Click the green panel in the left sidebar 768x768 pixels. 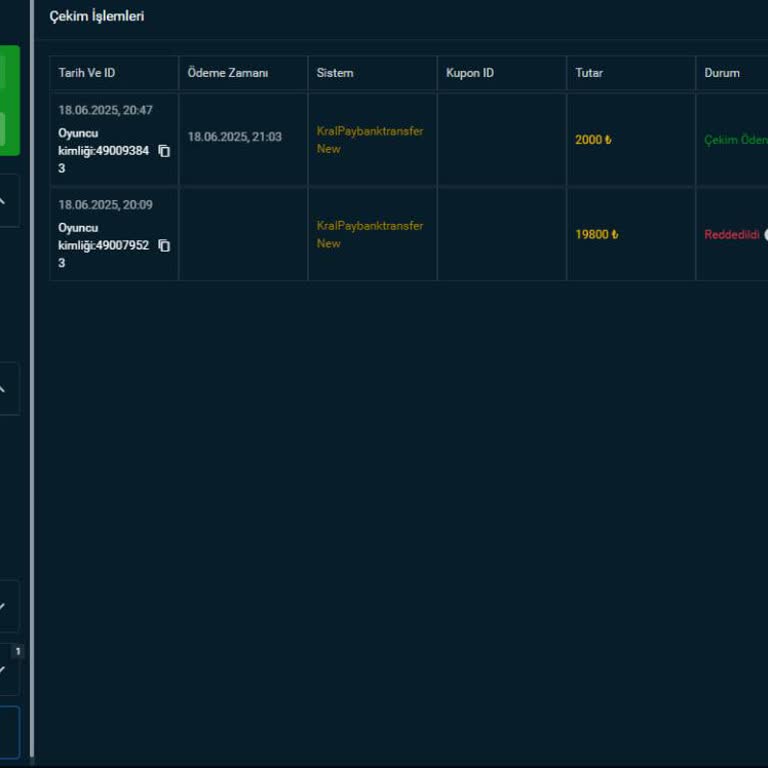click(x=9, y=100)
